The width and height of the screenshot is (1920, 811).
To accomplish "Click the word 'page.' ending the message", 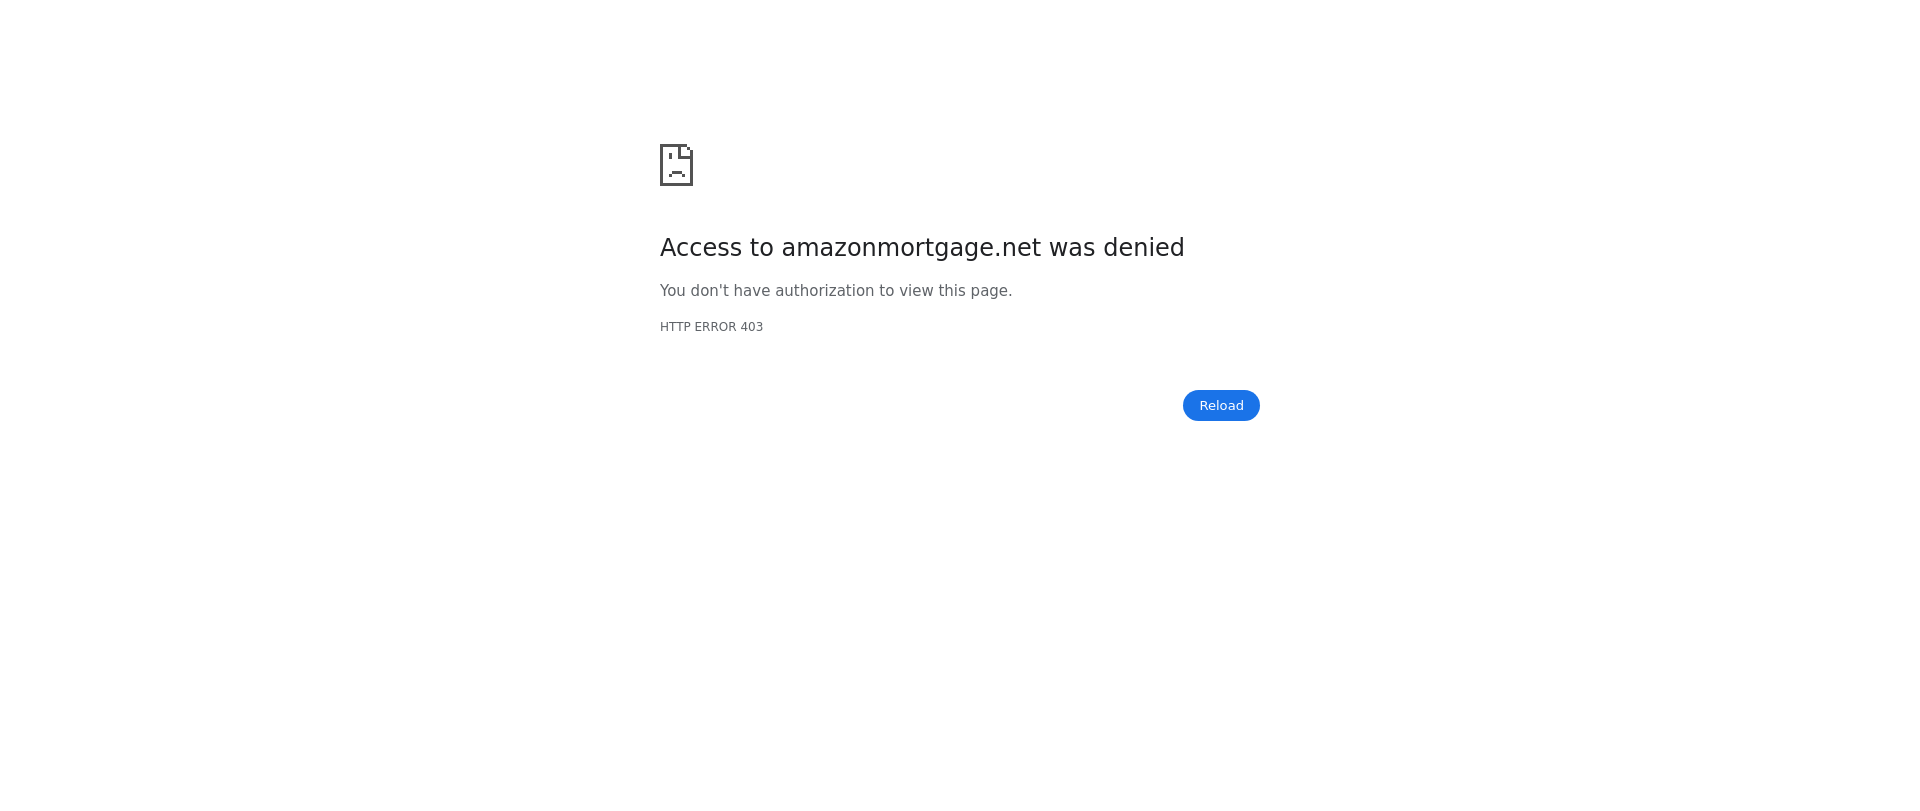I will pos(991,292).
